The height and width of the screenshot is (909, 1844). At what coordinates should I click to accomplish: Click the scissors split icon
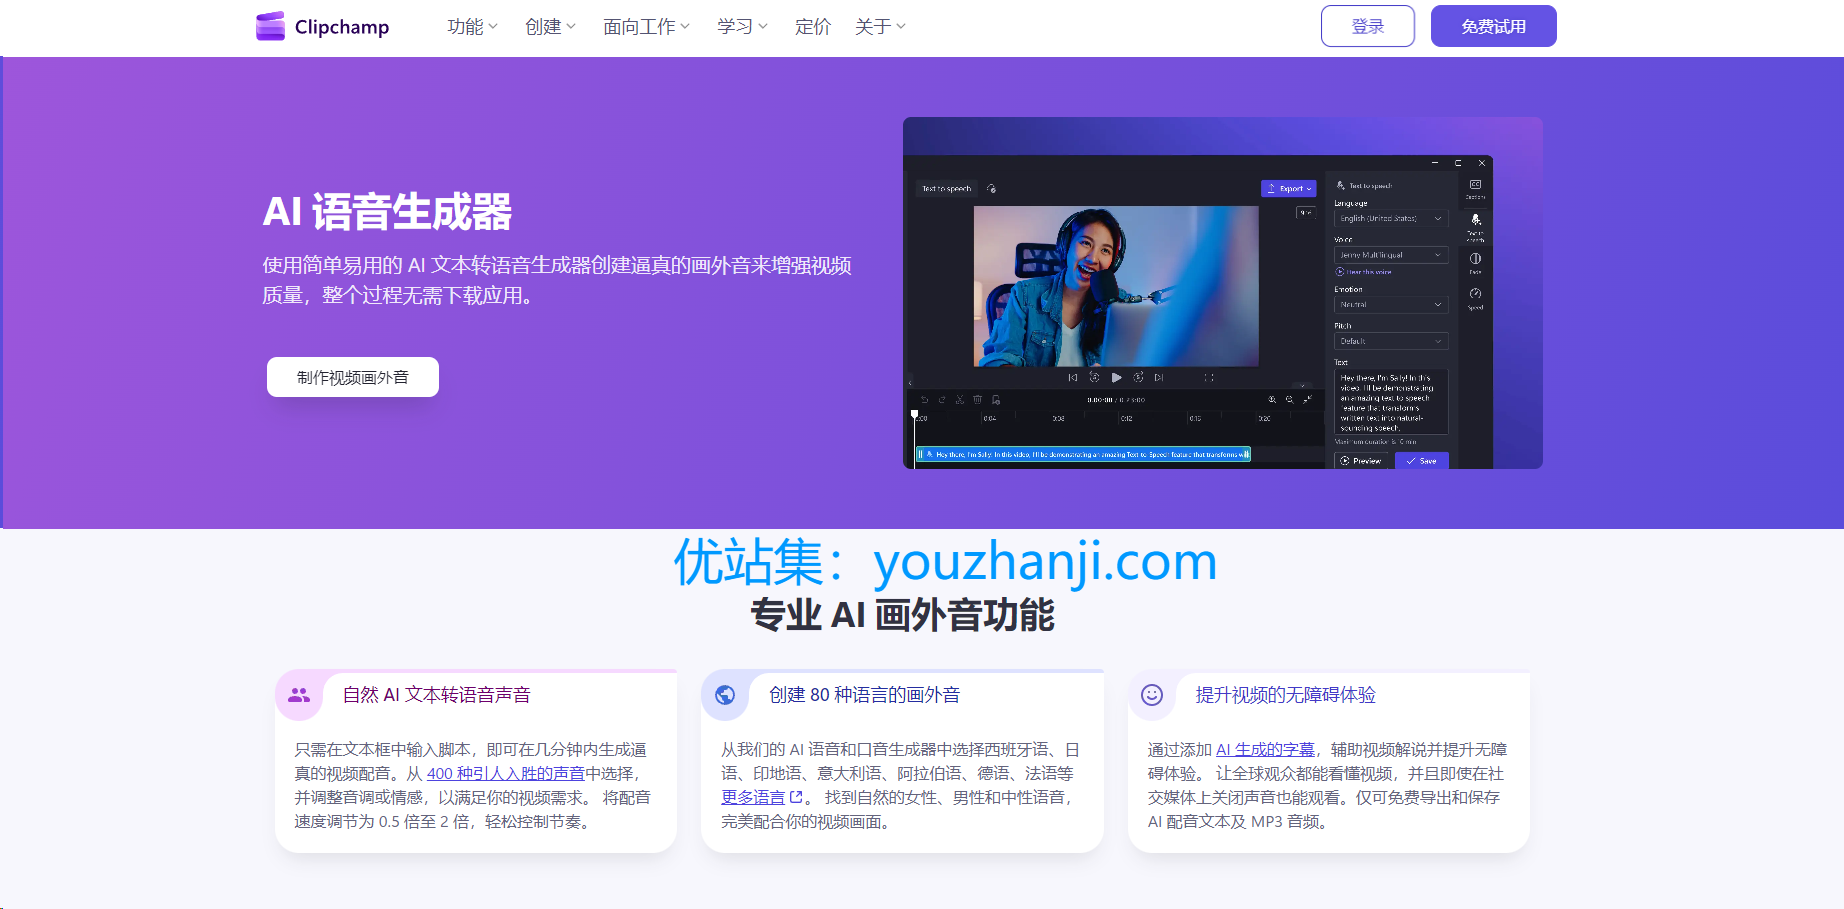pos(960,400)
